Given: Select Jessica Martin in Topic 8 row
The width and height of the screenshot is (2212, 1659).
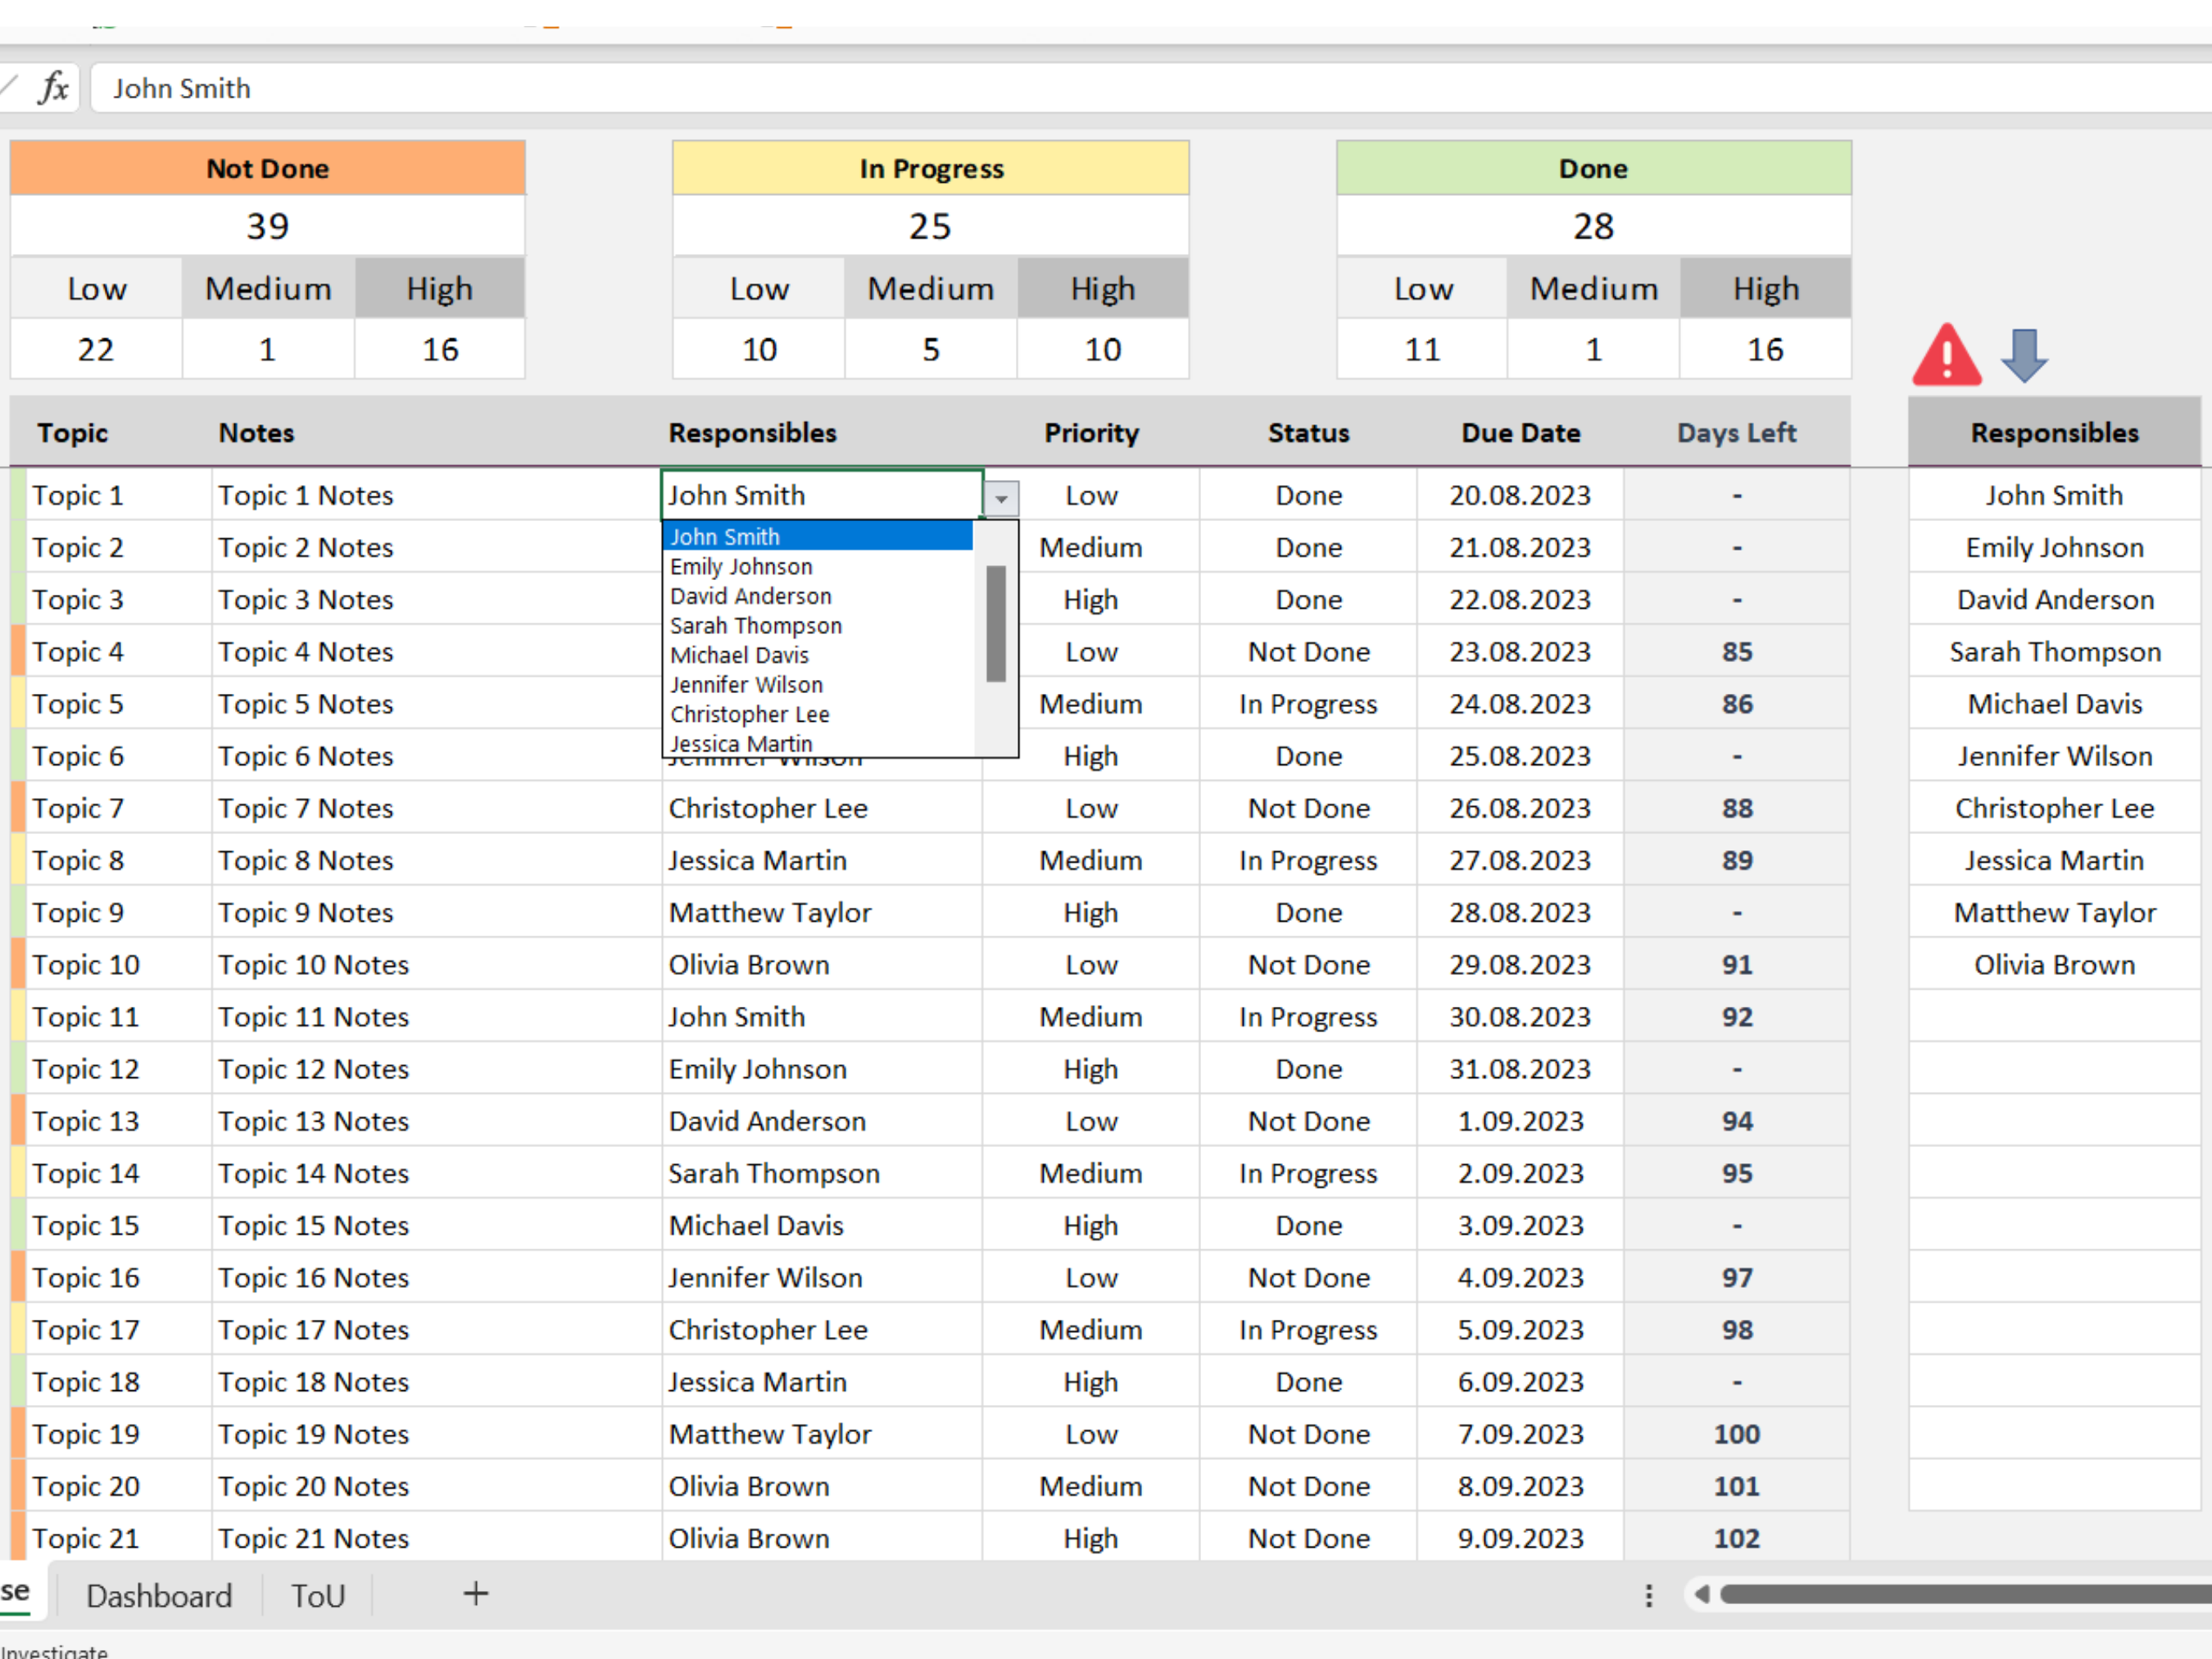Looking at the screenshot, I should (821, 860).
